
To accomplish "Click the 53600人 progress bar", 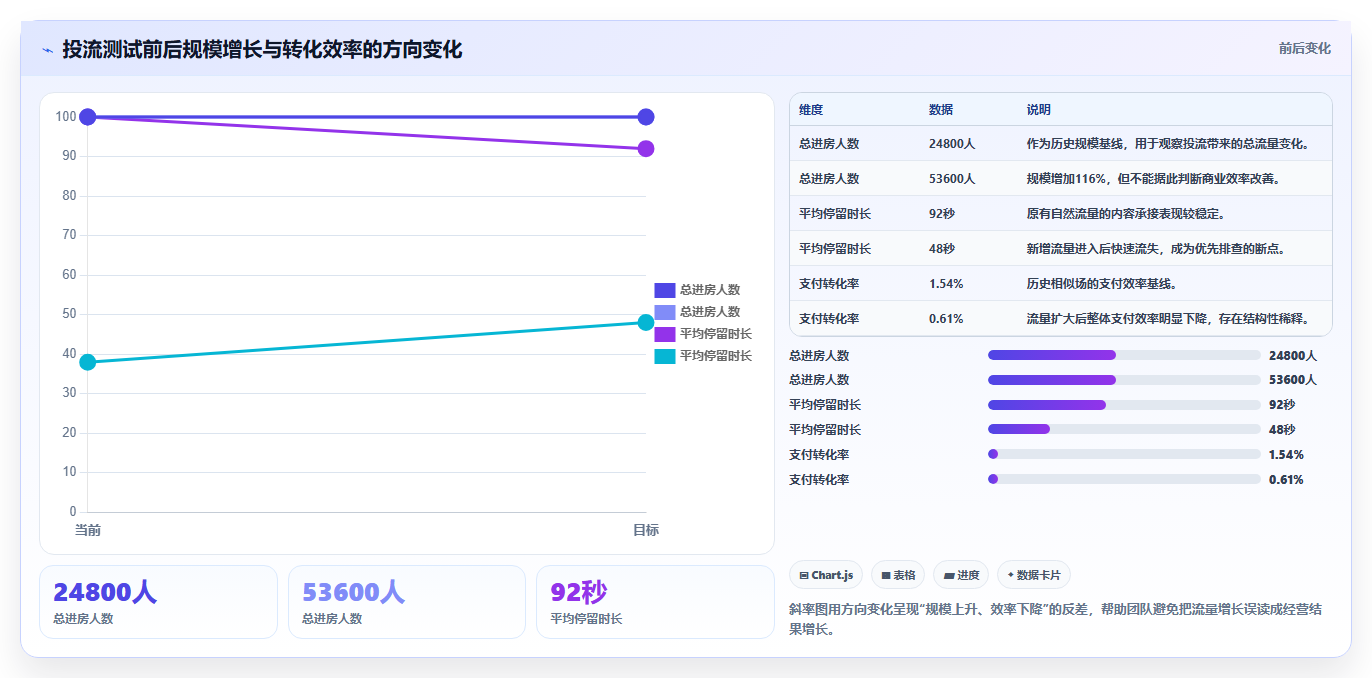I will [x=1124, y=380].
